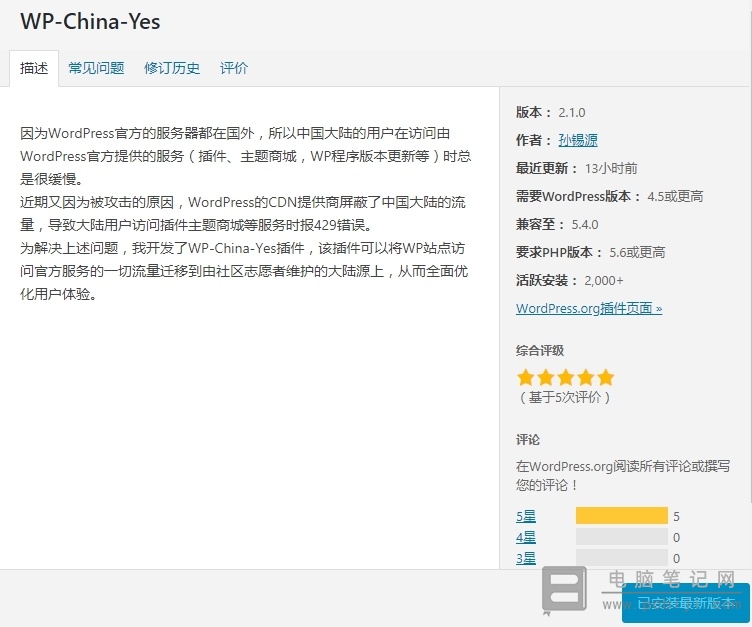Open the 评价 tab
752x627 pixels.
[234, 68]
